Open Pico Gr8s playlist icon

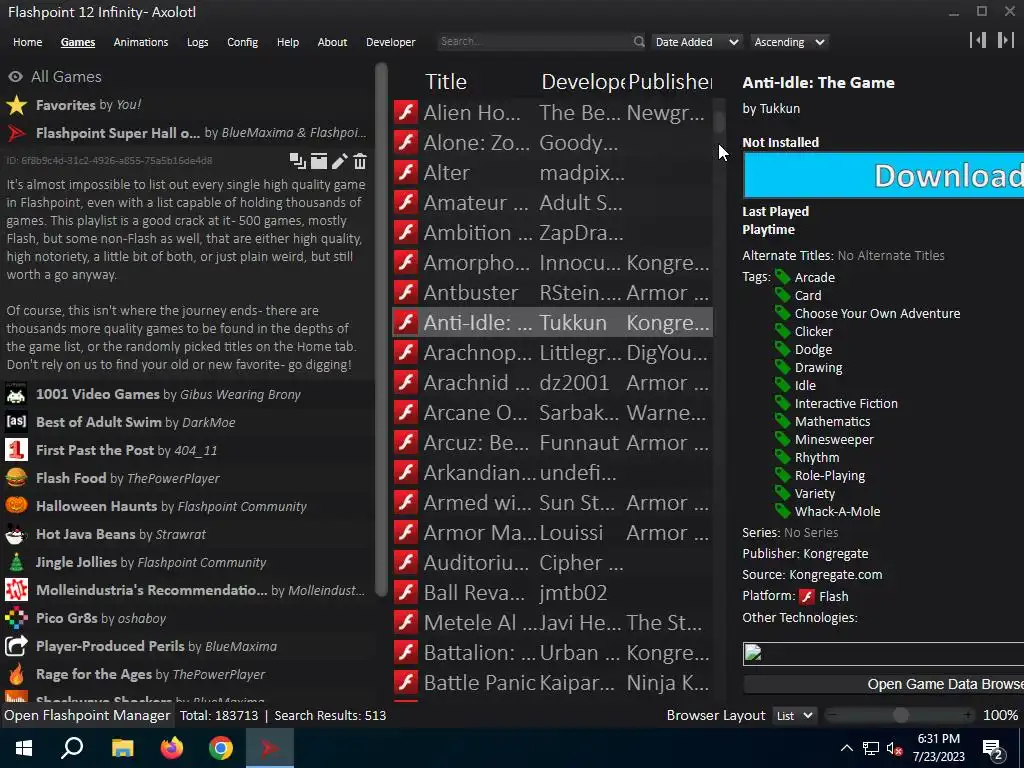click(16, 618)
